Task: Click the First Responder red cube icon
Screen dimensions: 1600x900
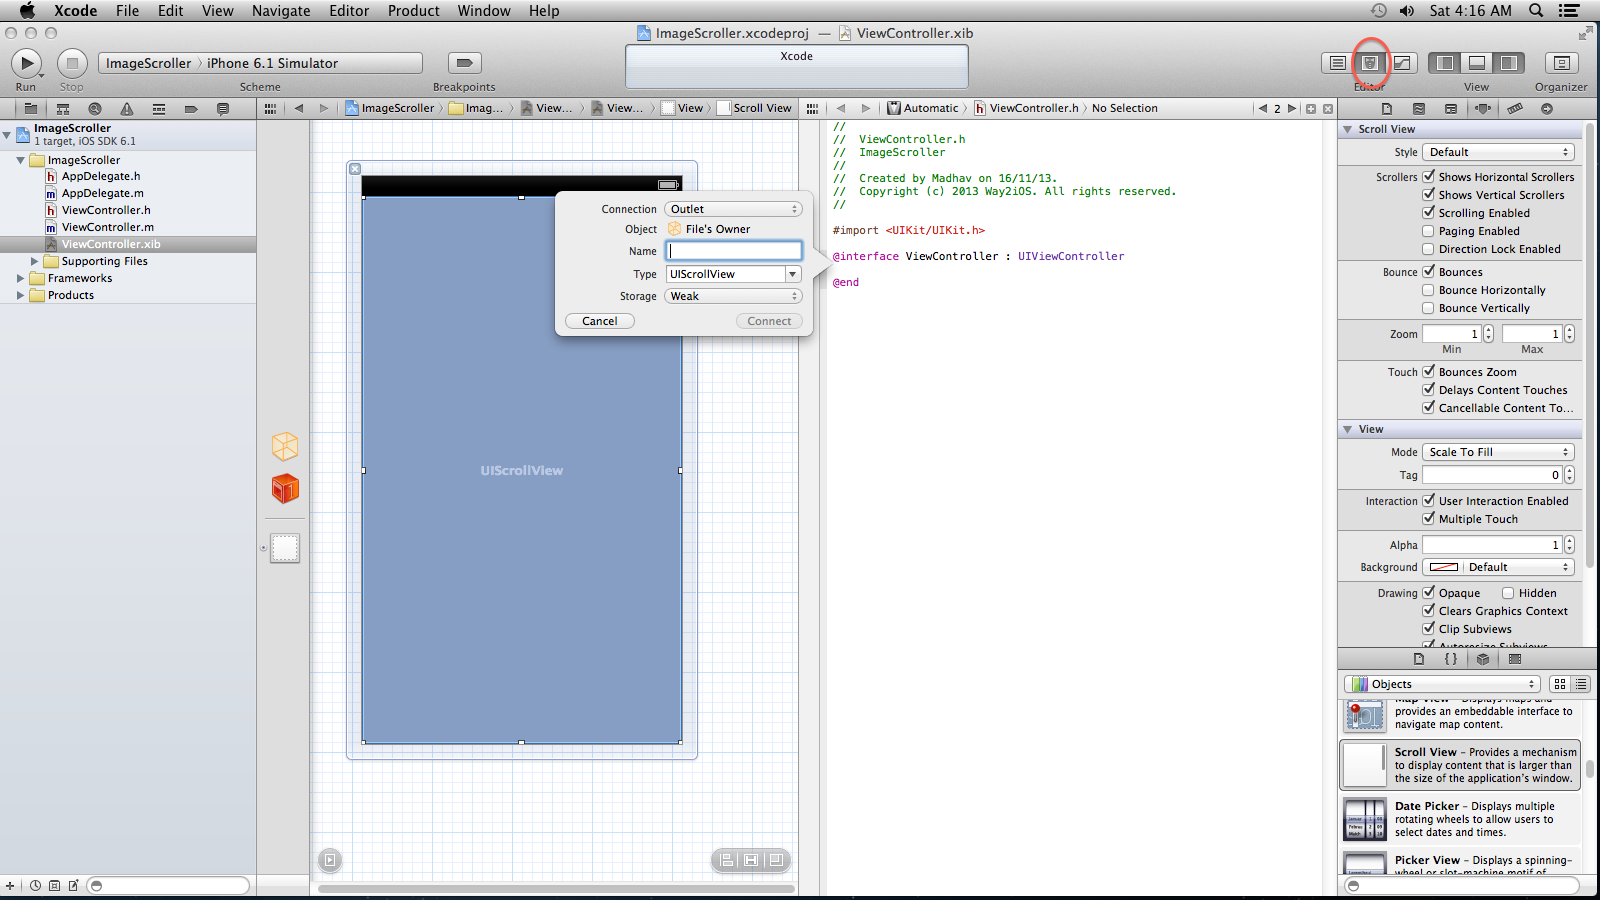Action: click(x=285, y=489)
